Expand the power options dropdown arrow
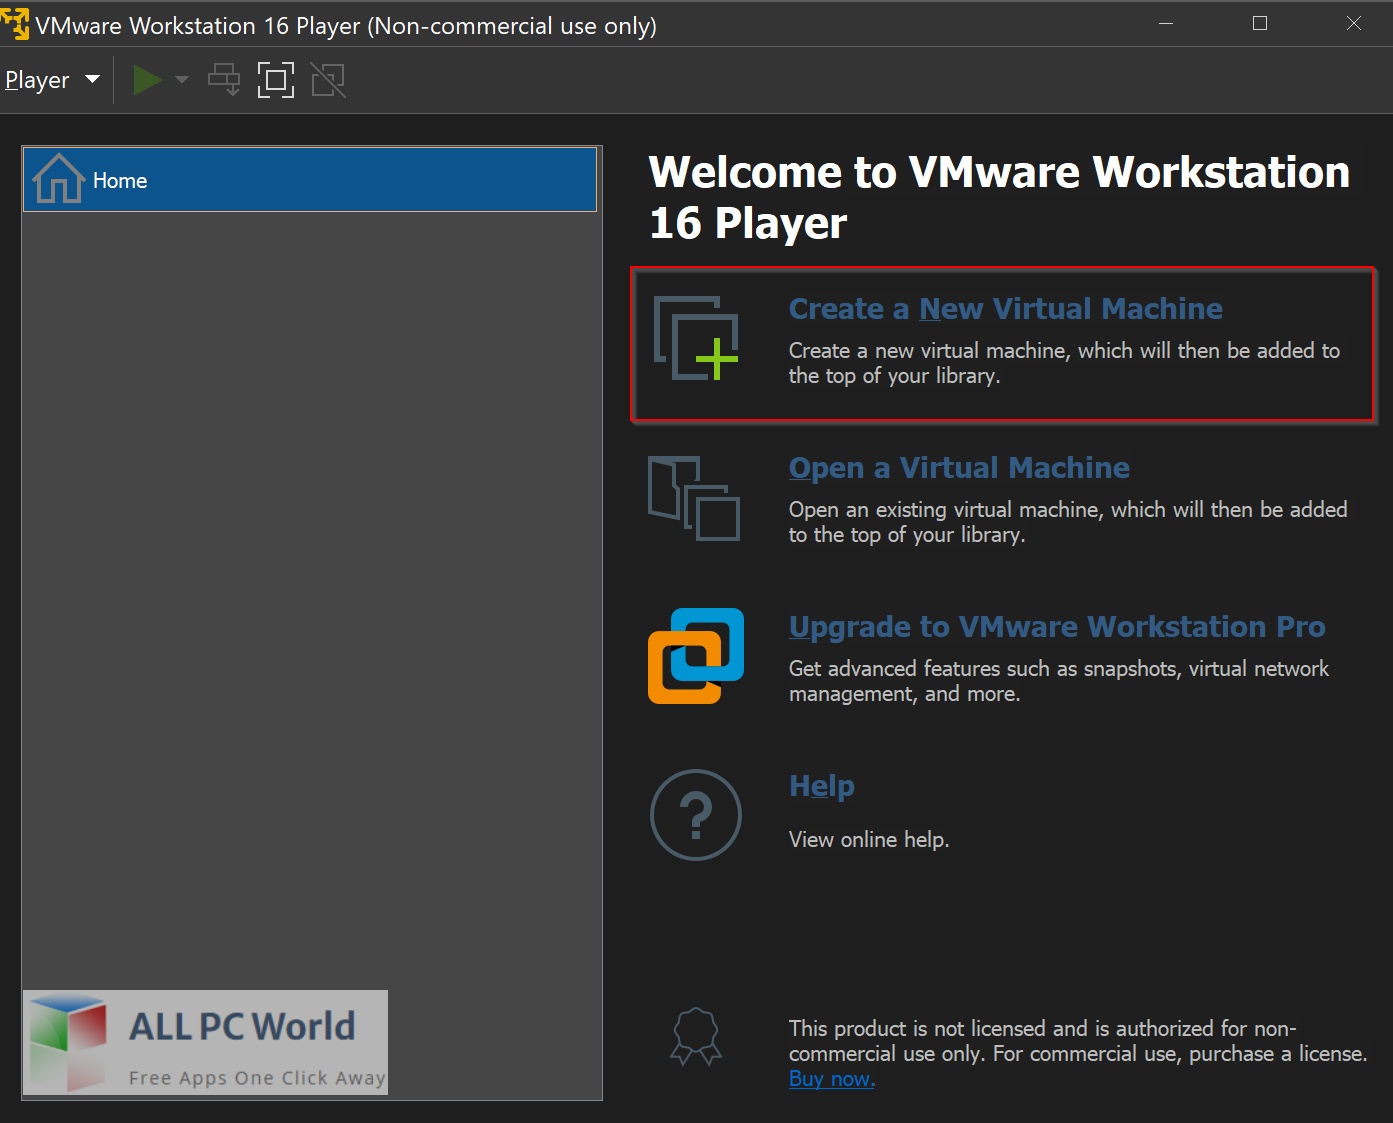 coord(182,80)
